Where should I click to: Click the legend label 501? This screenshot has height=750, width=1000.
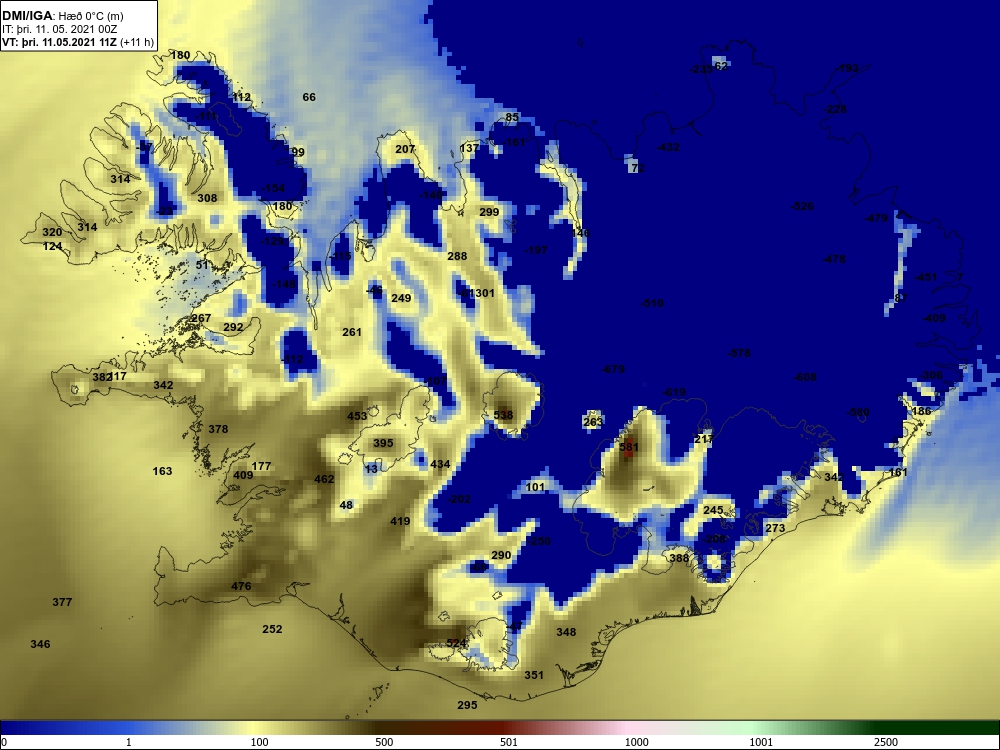509,742
